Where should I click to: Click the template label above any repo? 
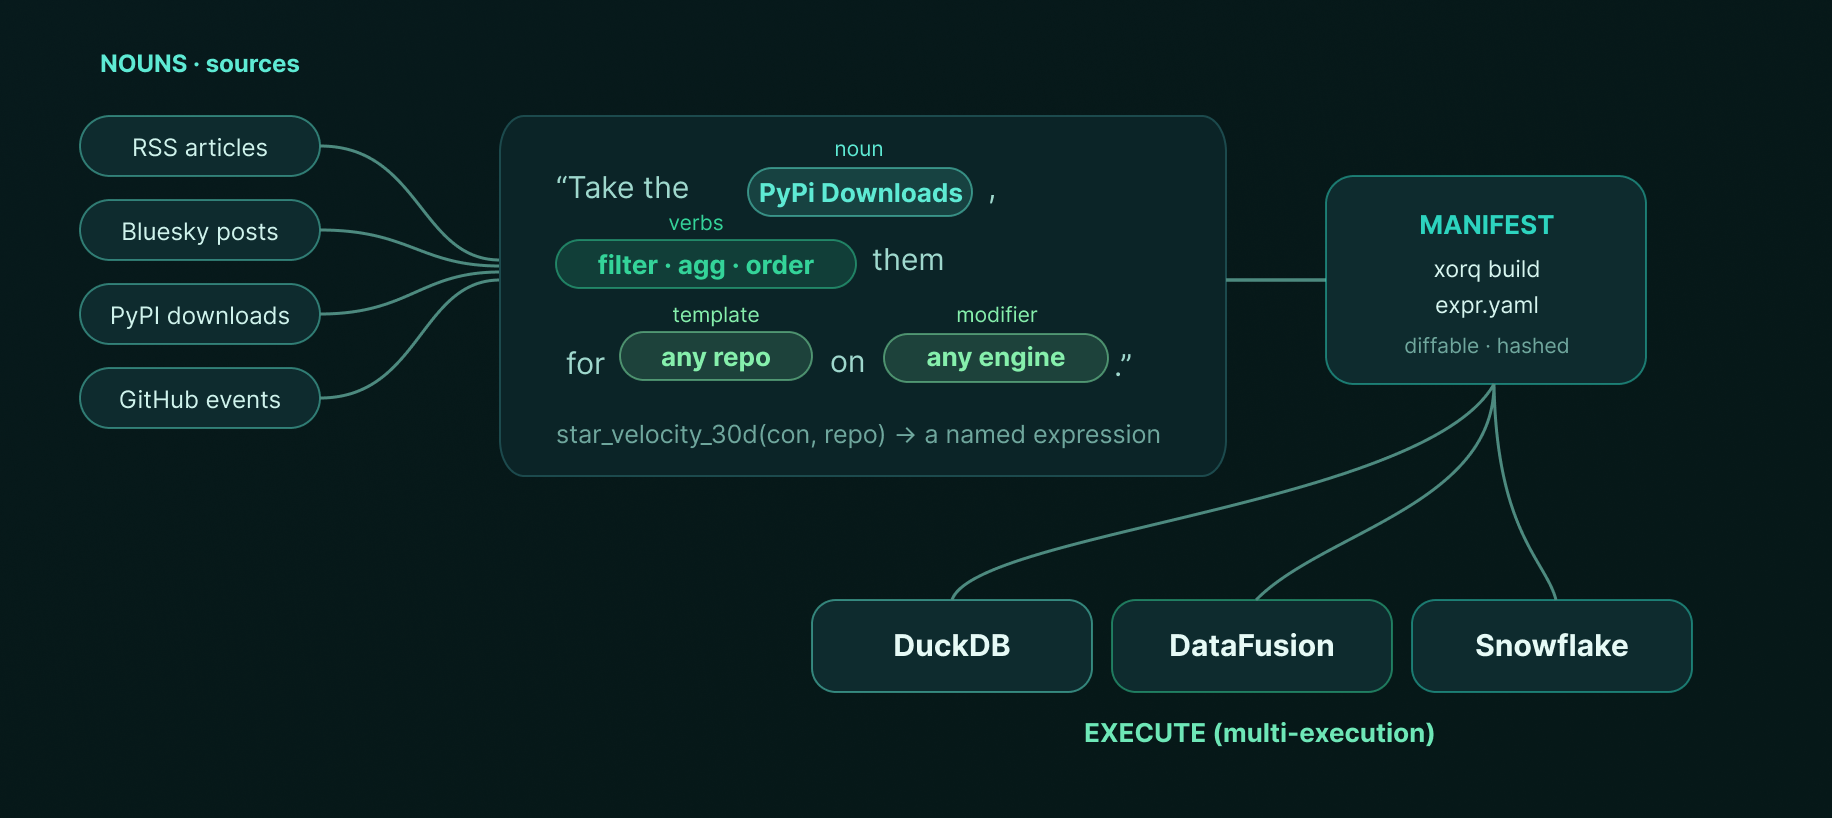tap(716, 315)
